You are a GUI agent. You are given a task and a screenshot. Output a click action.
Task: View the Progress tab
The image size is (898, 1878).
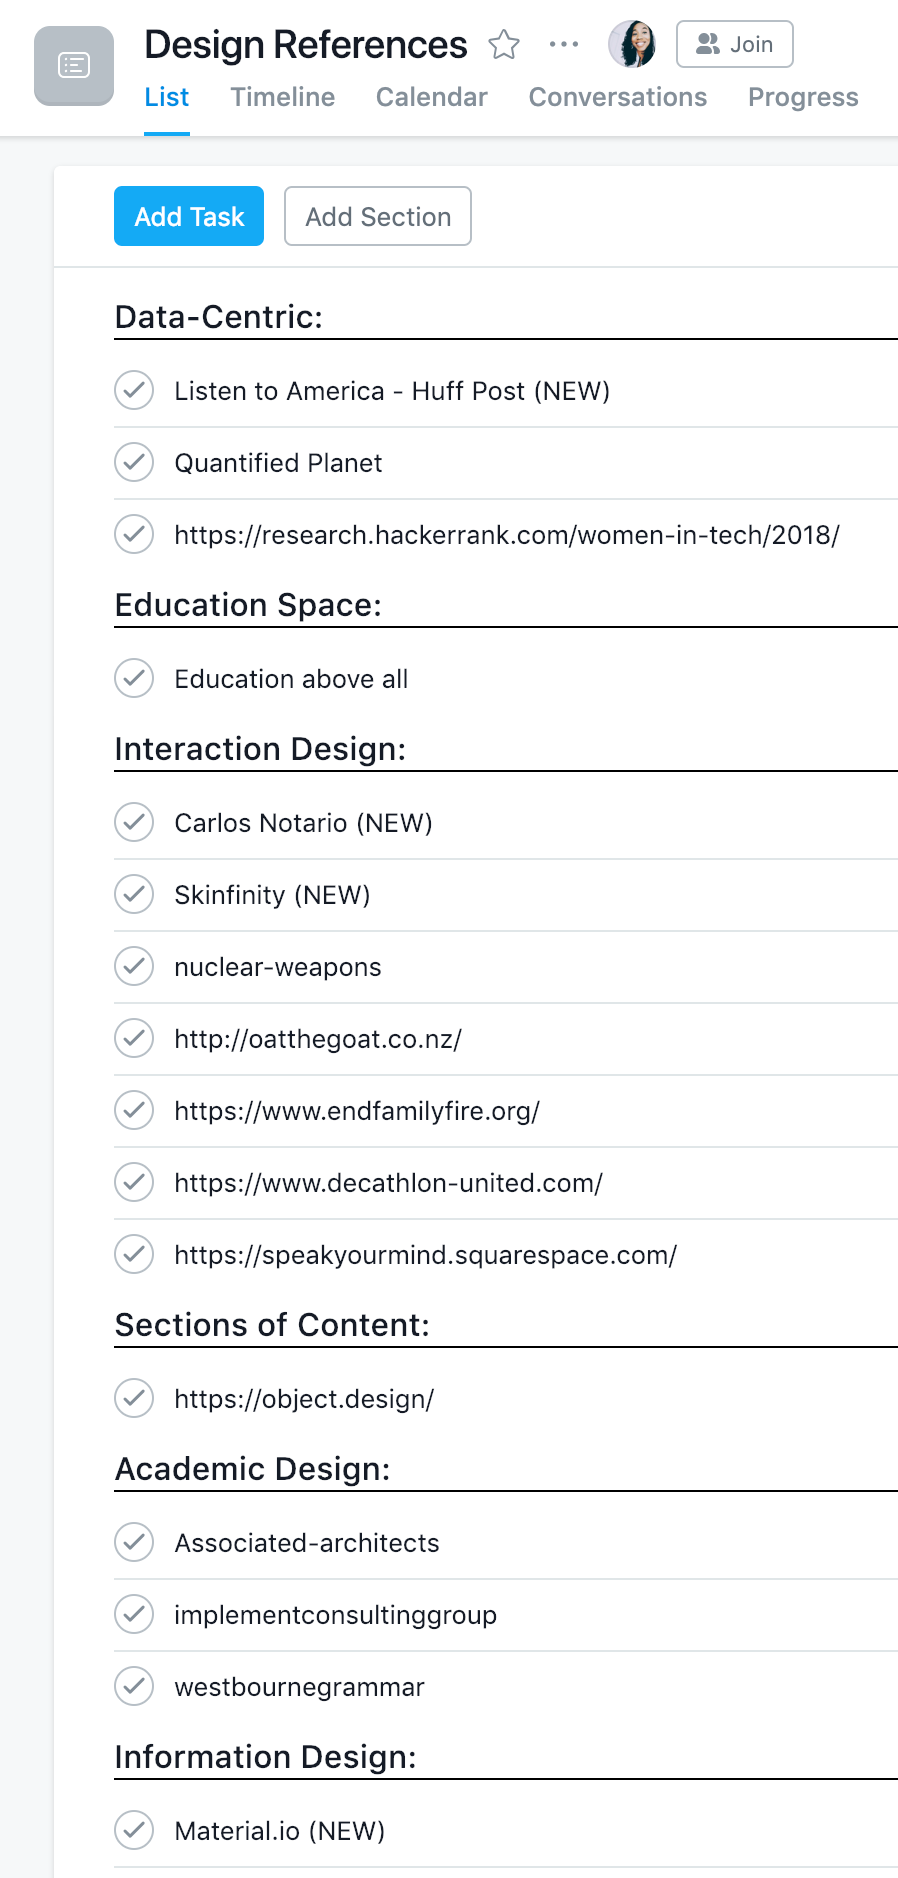pos(802,97)
